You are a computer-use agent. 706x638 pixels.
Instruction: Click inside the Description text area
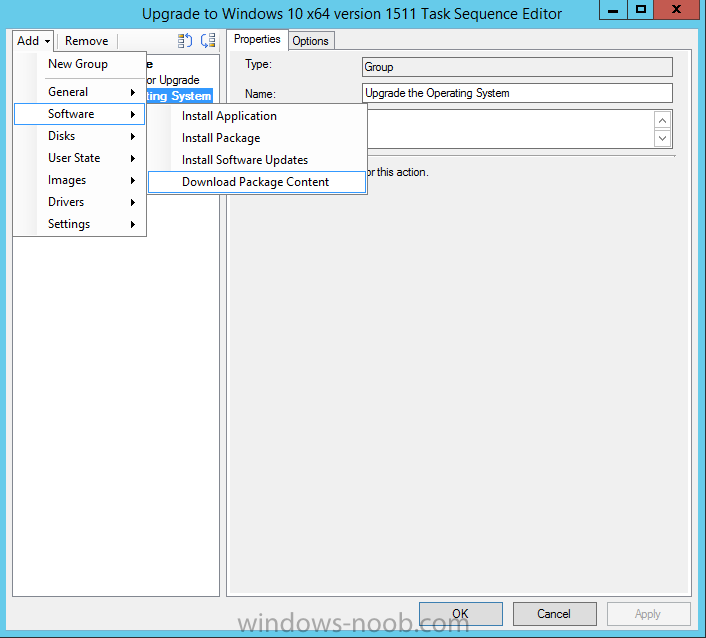[510, 129]
